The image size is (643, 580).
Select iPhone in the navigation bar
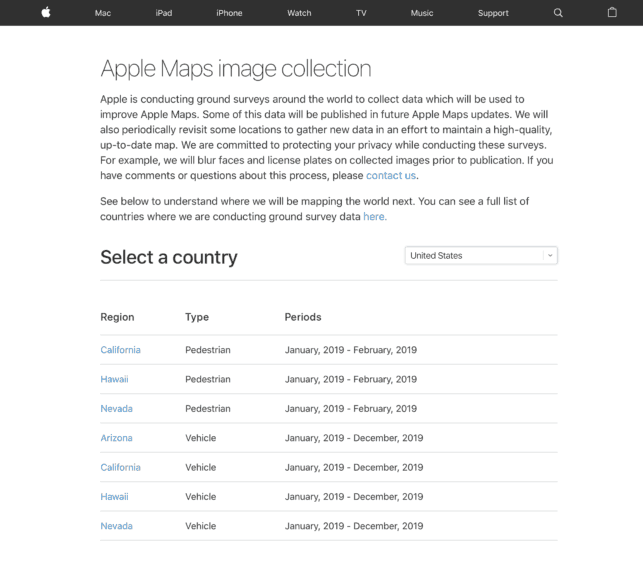click(x=229, y=13)
